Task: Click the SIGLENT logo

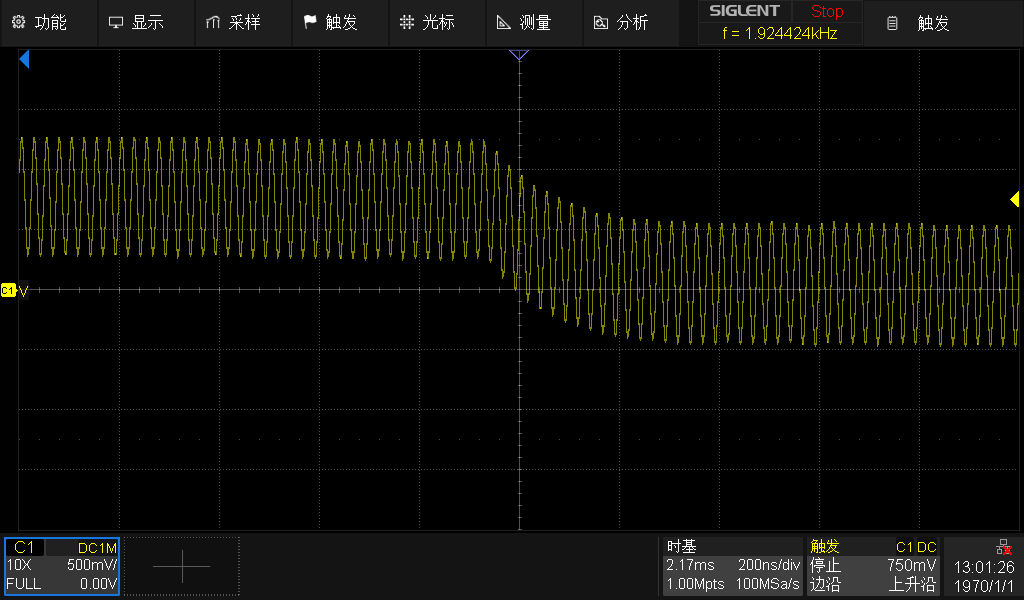Action: coord(744,11)
